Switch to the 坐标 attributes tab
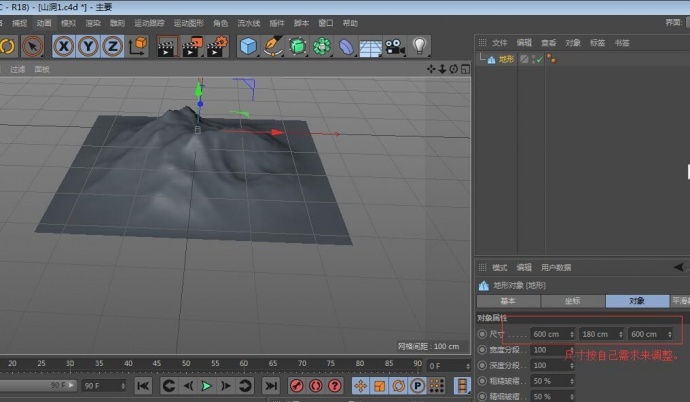Viewport: 690px width, 402px height. [x=572, y=300]
